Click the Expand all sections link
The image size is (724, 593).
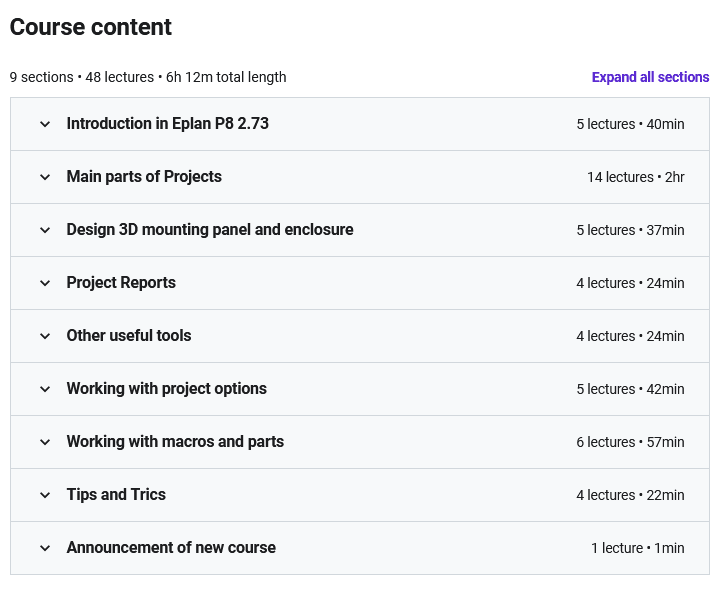click(650, 77)
